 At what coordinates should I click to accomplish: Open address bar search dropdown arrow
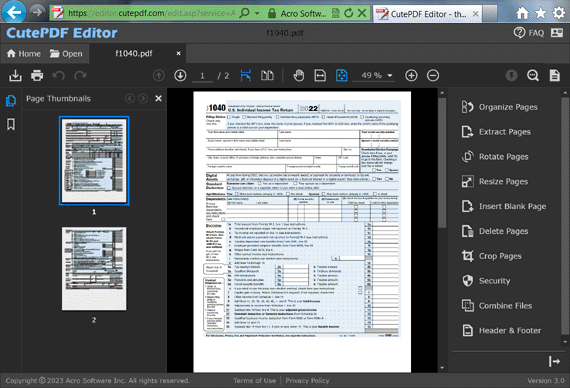tap(257, 13)
